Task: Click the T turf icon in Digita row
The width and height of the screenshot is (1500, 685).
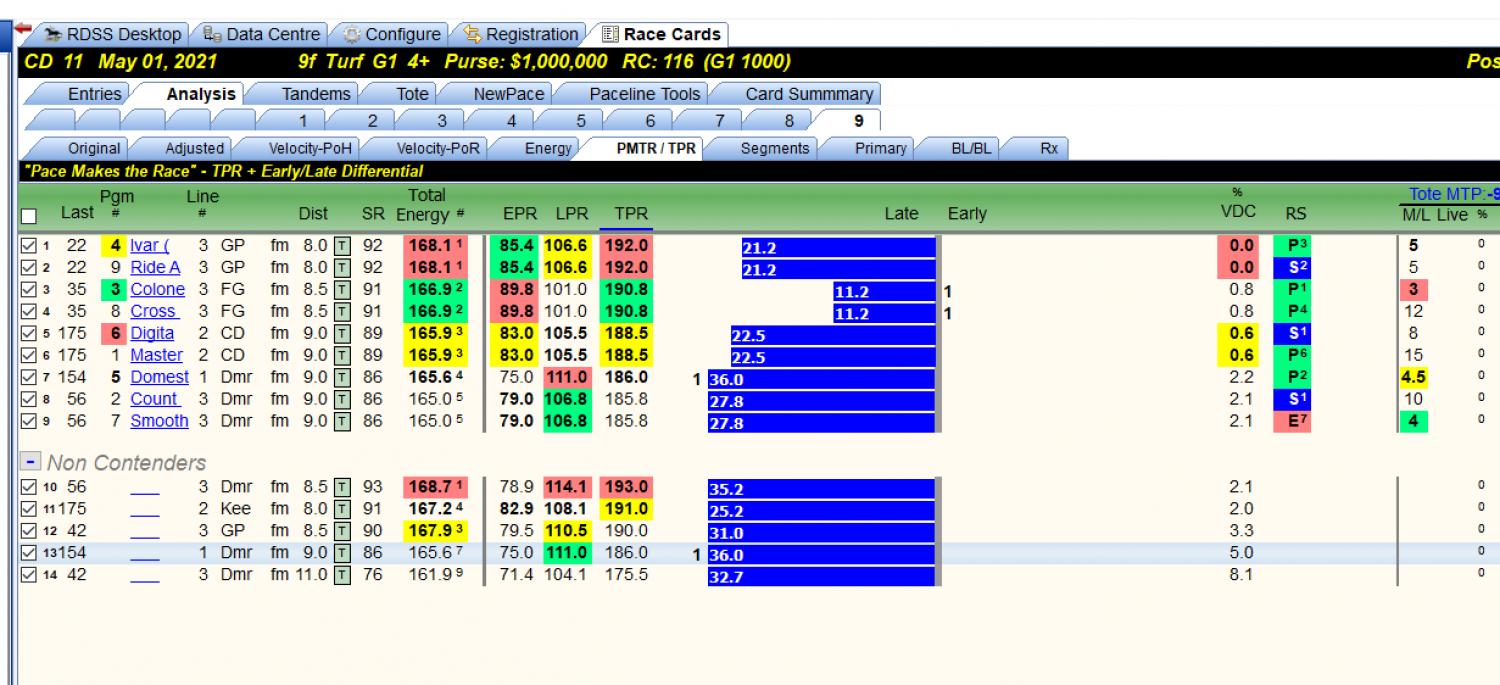Action: (x=343, y=333)
